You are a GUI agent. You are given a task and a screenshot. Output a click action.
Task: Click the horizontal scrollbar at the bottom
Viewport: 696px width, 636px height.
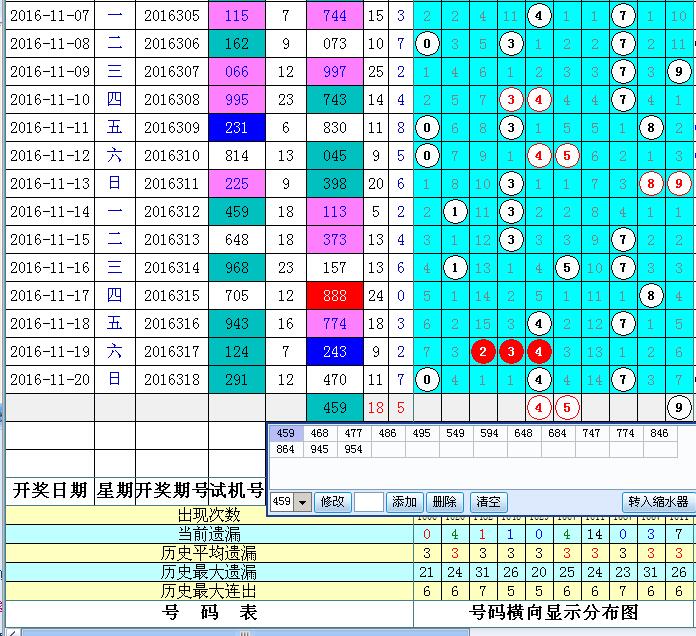click(x=348, y=631)
